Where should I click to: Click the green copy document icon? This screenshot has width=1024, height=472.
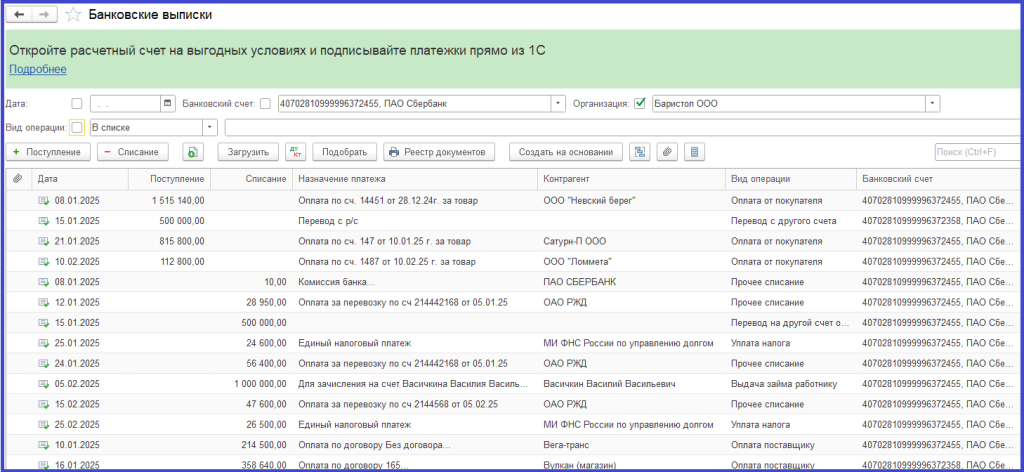193,152
